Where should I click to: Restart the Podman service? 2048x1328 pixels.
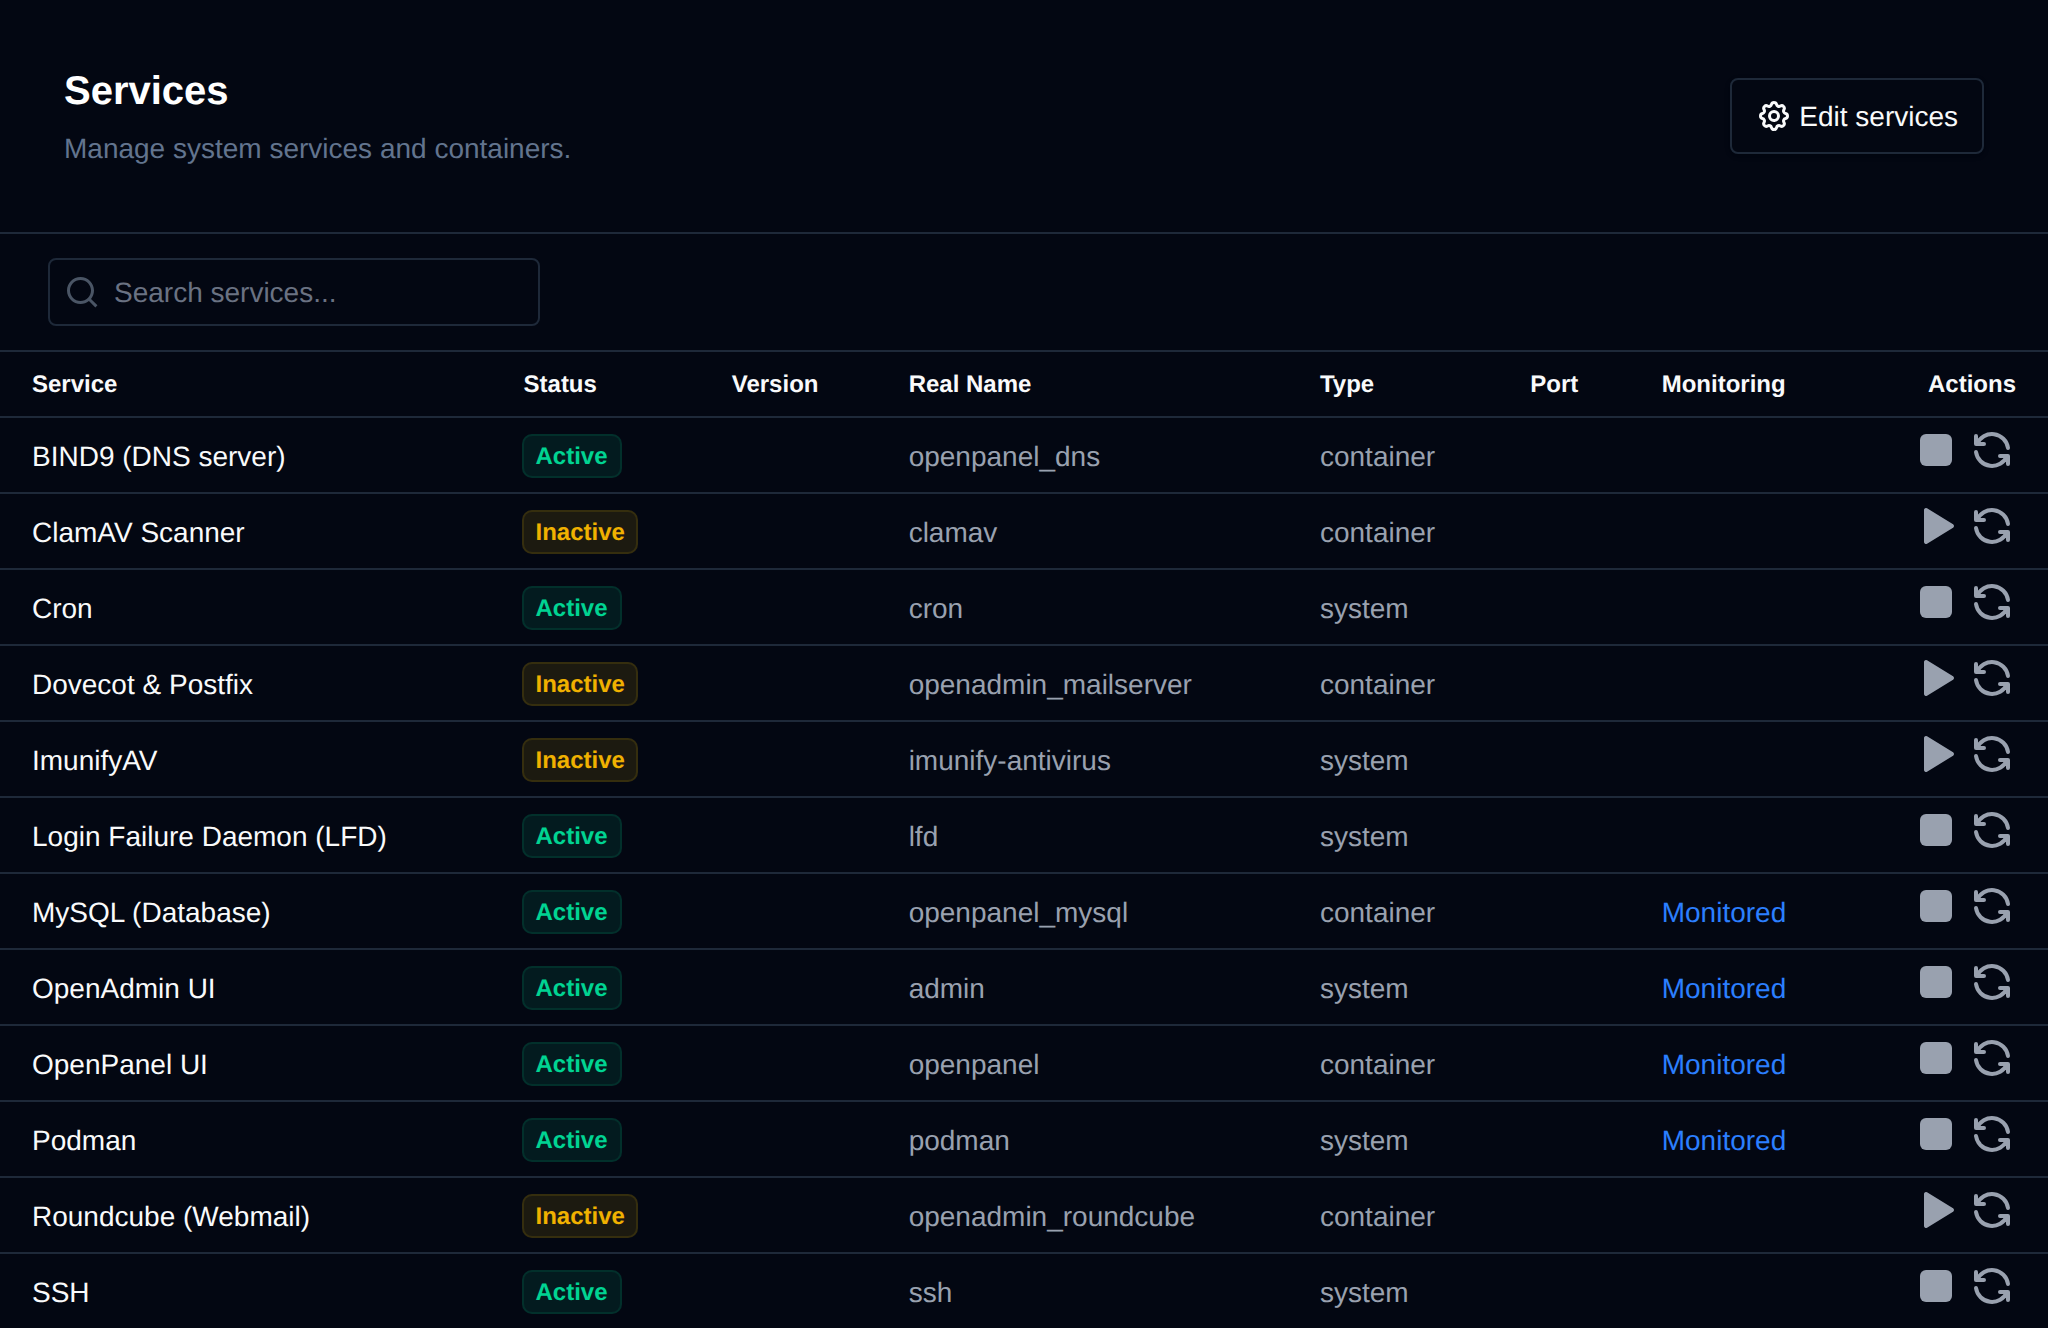[1991, 1134]
